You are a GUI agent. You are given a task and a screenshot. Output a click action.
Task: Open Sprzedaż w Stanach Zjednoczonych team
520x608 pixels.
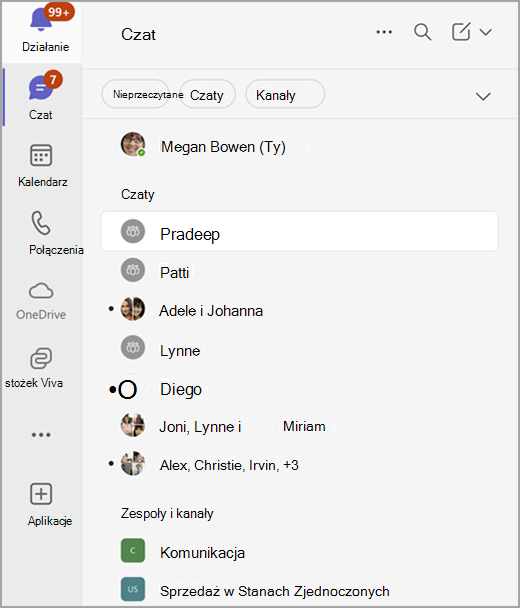point(299,591)
